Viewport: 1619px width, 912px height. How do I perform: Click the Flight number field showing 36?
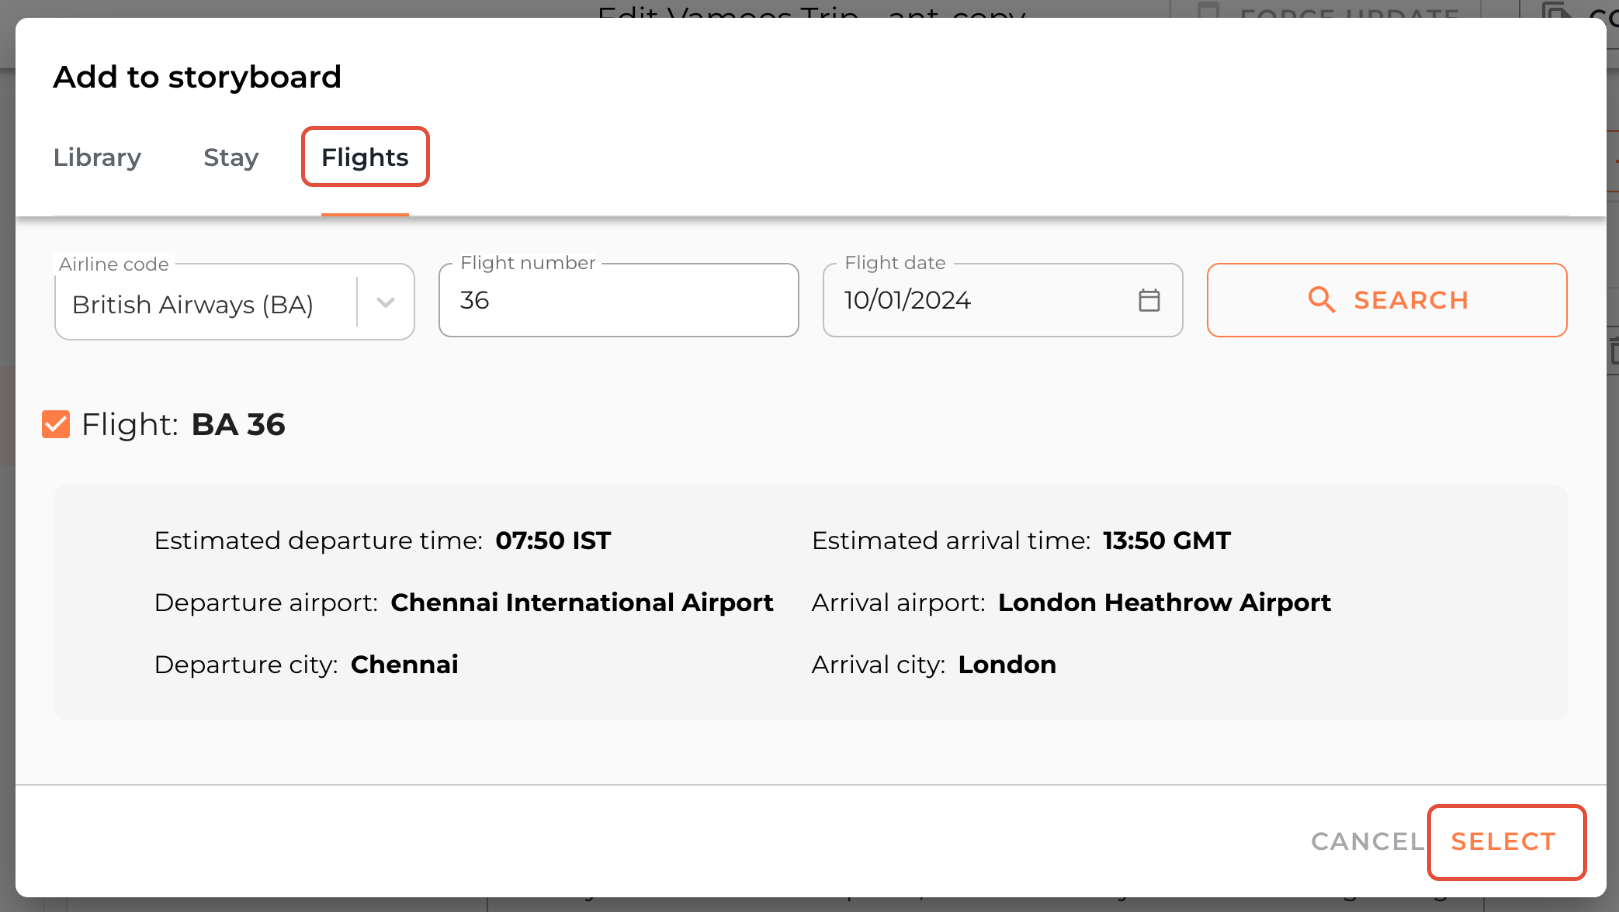(x=618, y=299)
